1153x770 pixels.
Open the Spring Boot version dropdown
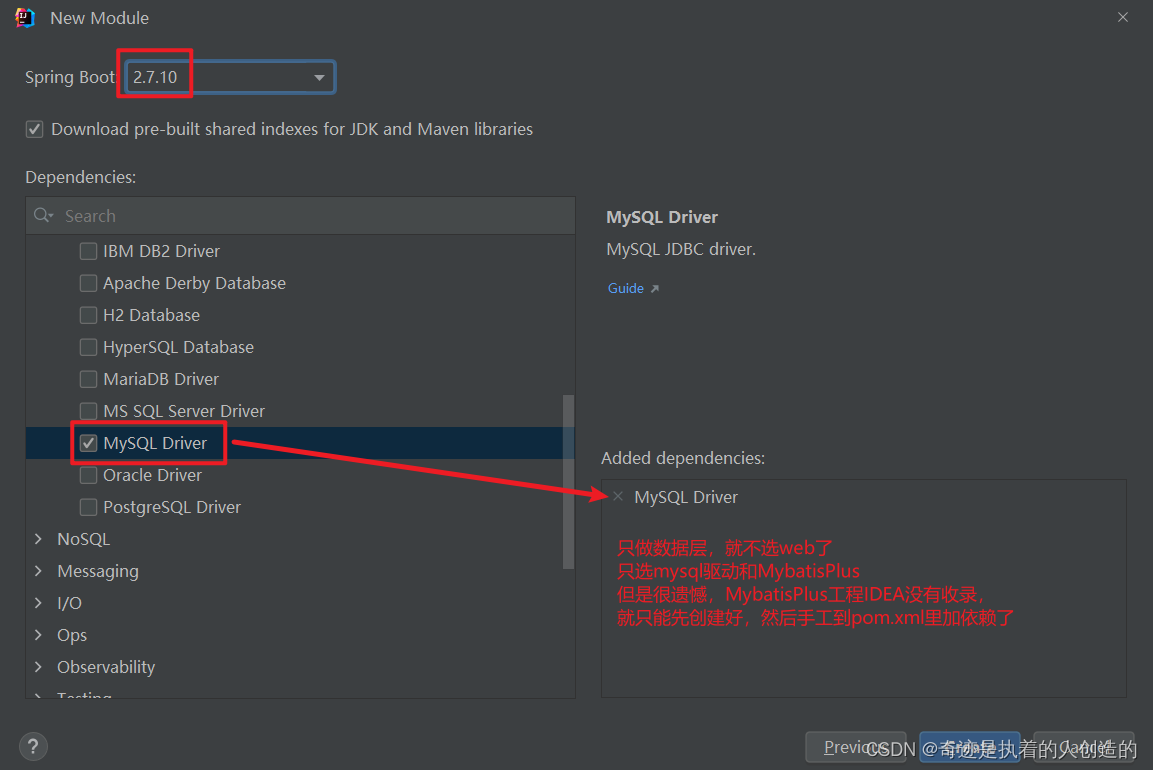230,77
